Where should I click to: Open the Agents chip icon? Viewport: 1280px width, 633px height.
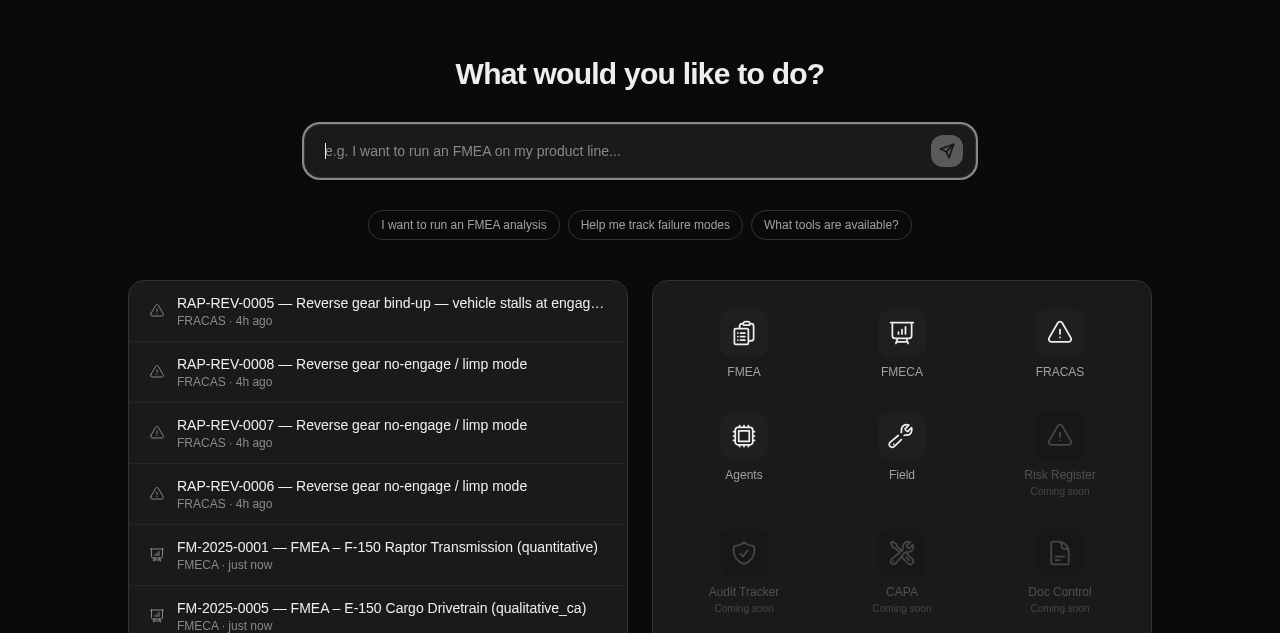pyautogui.click(x=744, y=436)
